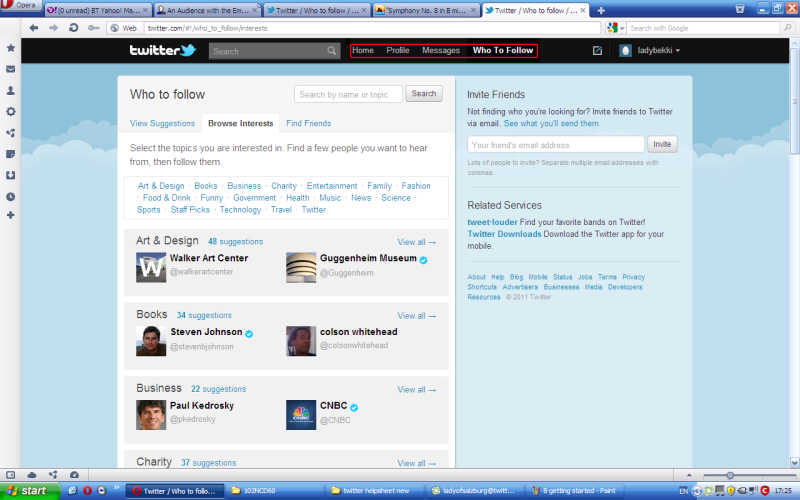The width and height of the screenshot is (800, 500).
Task: Open the 8 getting started - Paint taskbar item
Action: pos(577,491)
